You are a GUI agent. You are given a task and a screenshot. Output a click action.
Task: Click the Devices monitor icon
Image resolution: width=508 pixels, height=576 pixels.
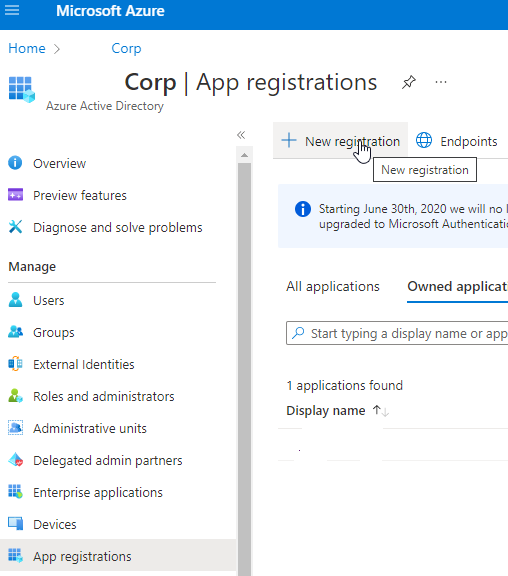click(15, 523)
